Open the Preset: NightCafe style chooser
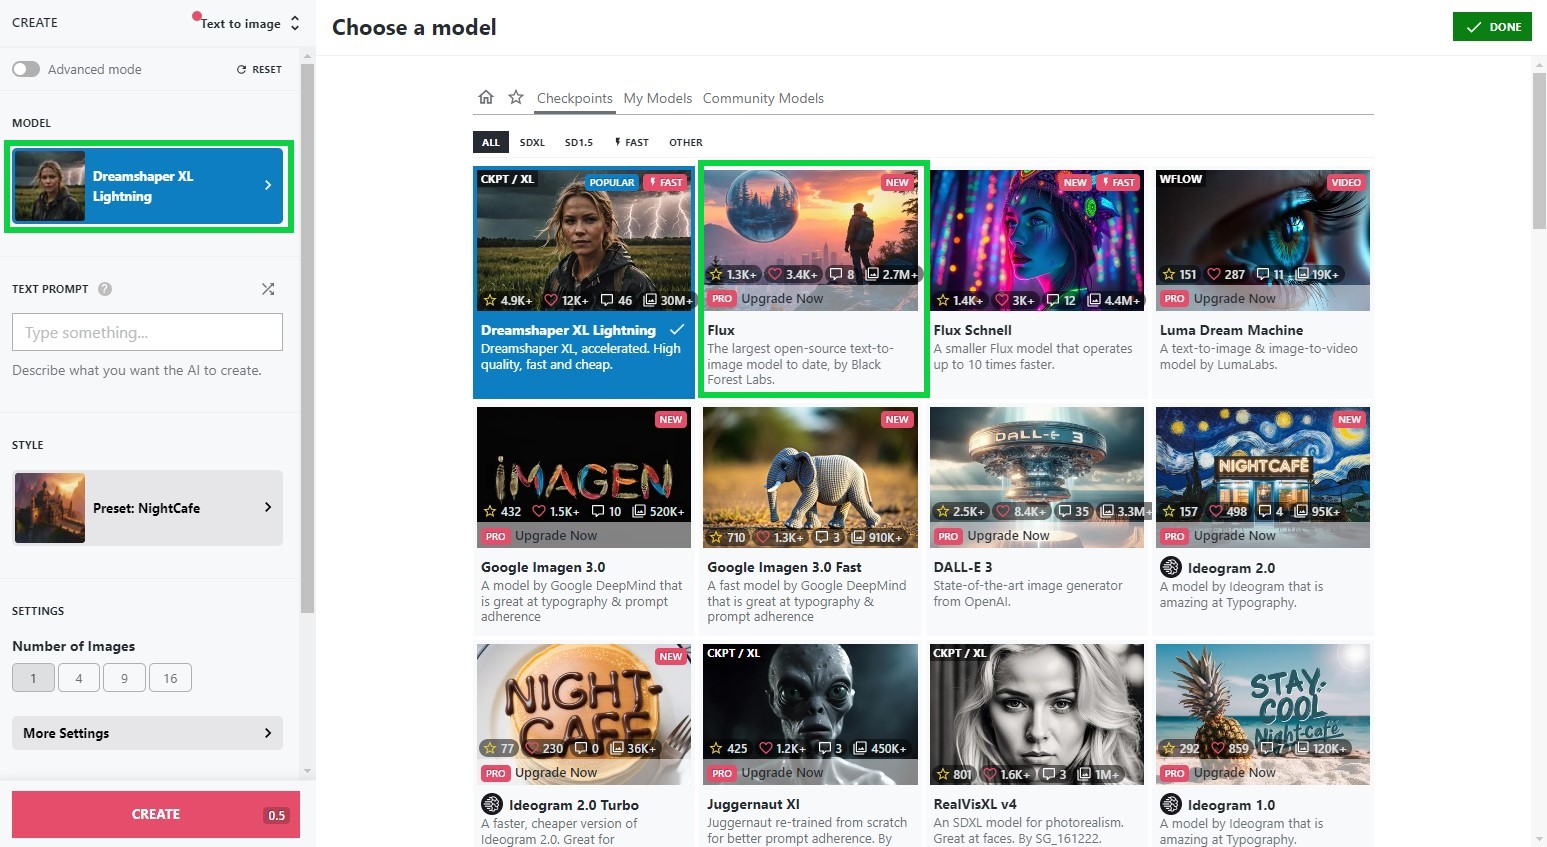This screenshot has height=847, width=1547. click(148, 508)
